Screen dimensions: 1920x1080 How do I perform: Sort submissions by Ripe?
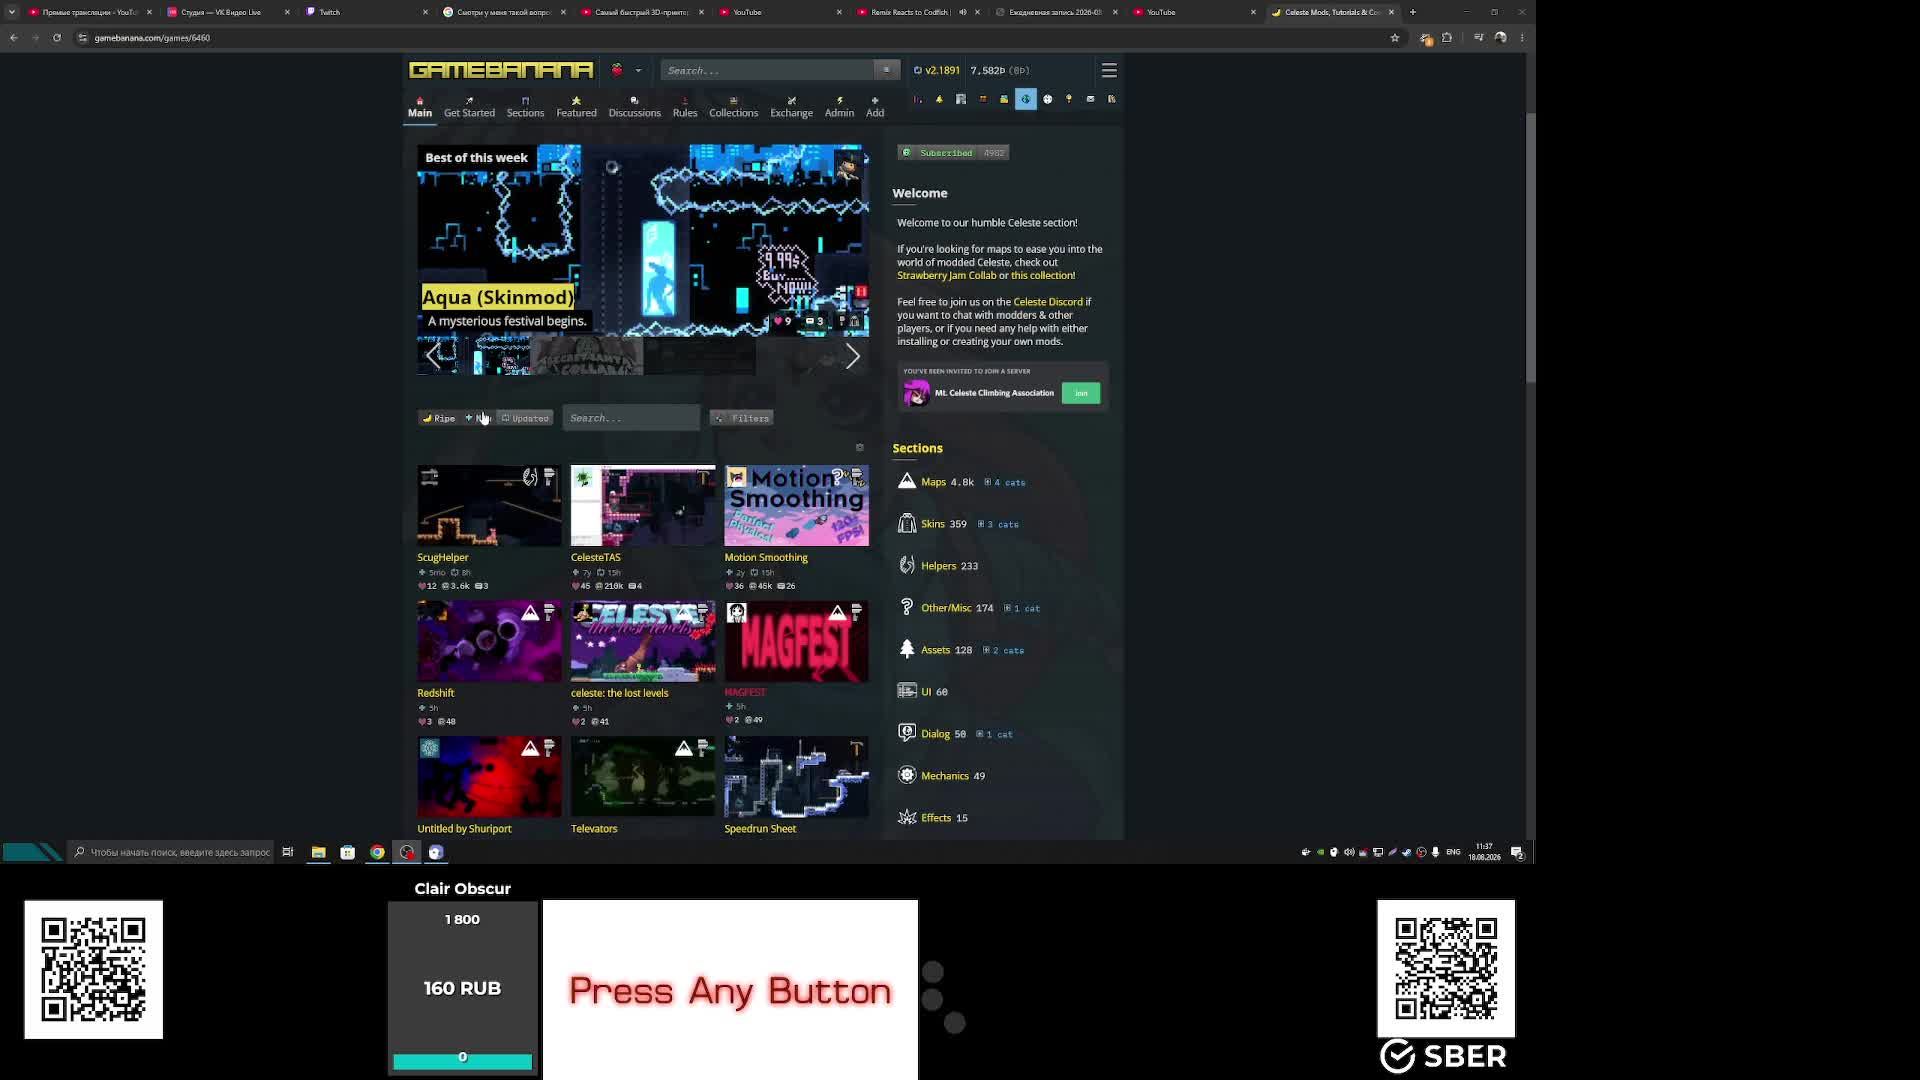pos(439,418)
